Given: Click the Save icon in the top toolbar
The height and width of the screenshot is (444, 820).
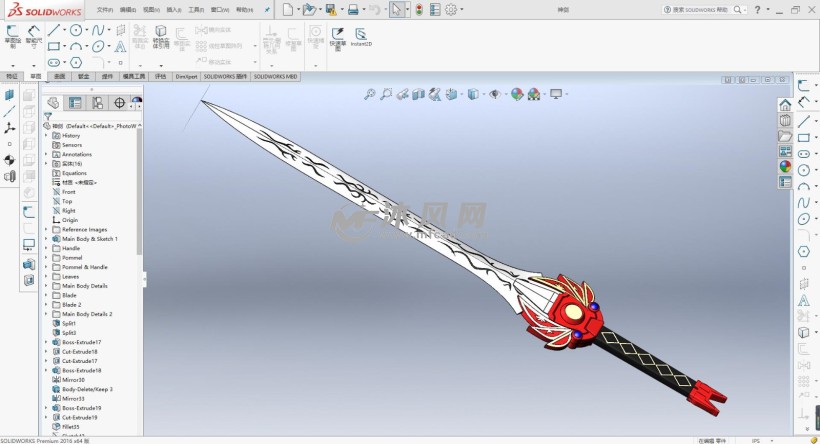Looking at the screenshot, I should coord(331,9).
